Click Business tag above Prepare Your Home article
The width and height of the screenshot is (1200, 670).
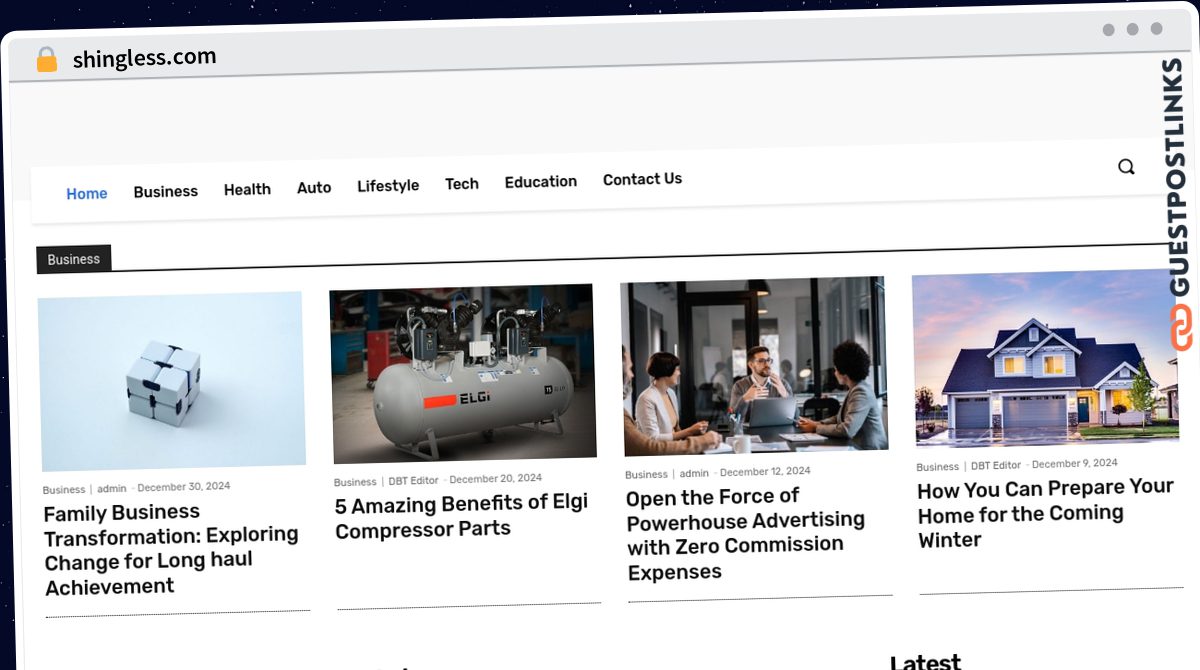point(938,467)
